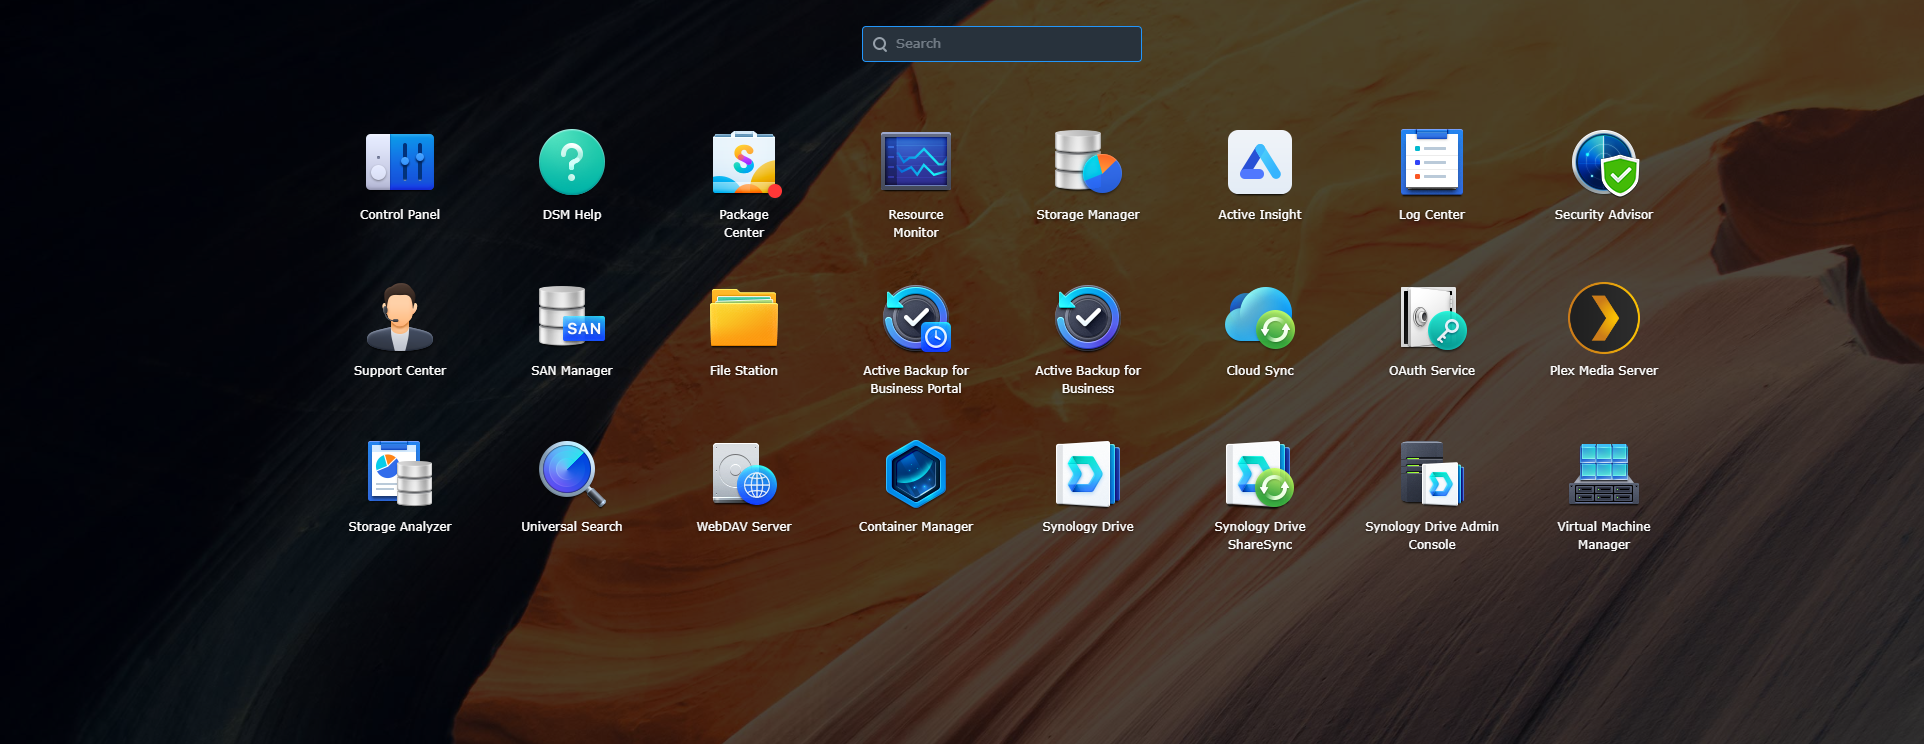The width and height of the screenshot is (1924, 744).
Task: Open Container Manager
Action: tap(916, 474)
